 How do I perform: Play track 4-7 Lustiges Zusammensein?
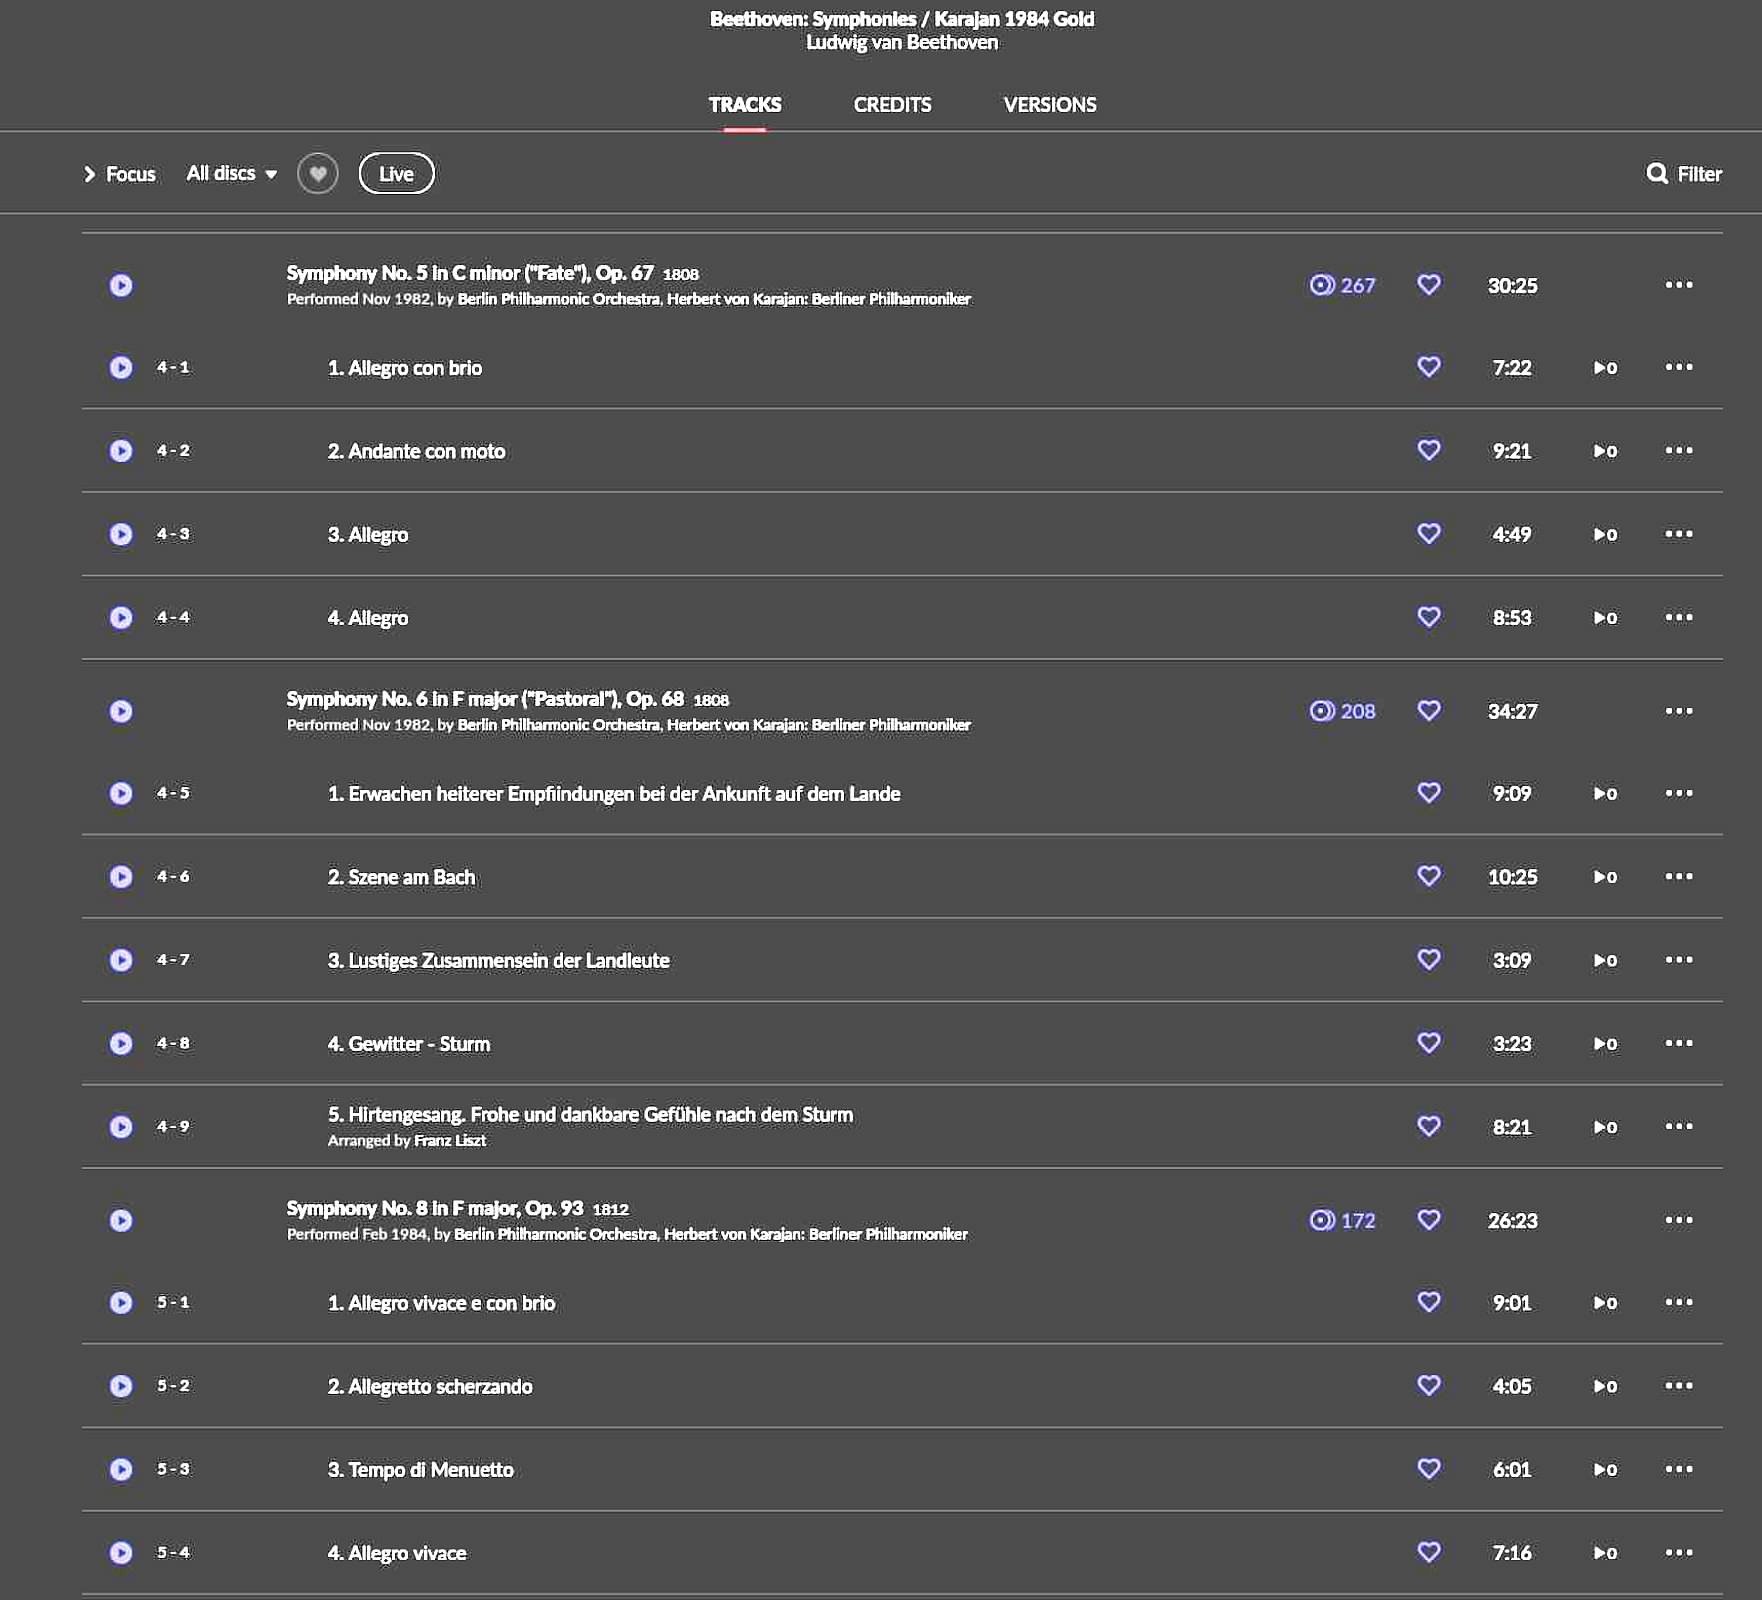pos(121,961)
